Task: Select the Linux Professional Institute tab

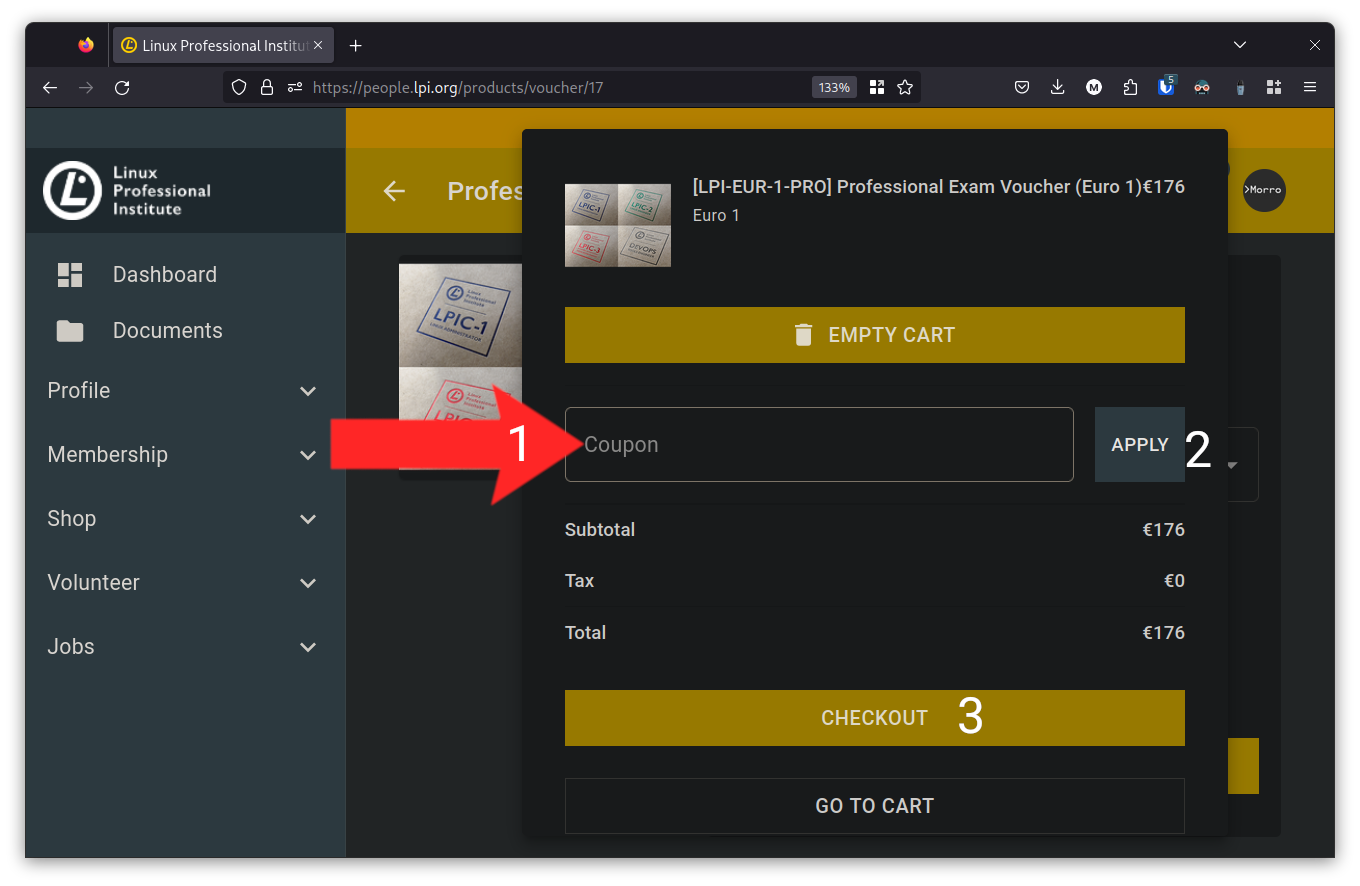Action: click(223, 46)
